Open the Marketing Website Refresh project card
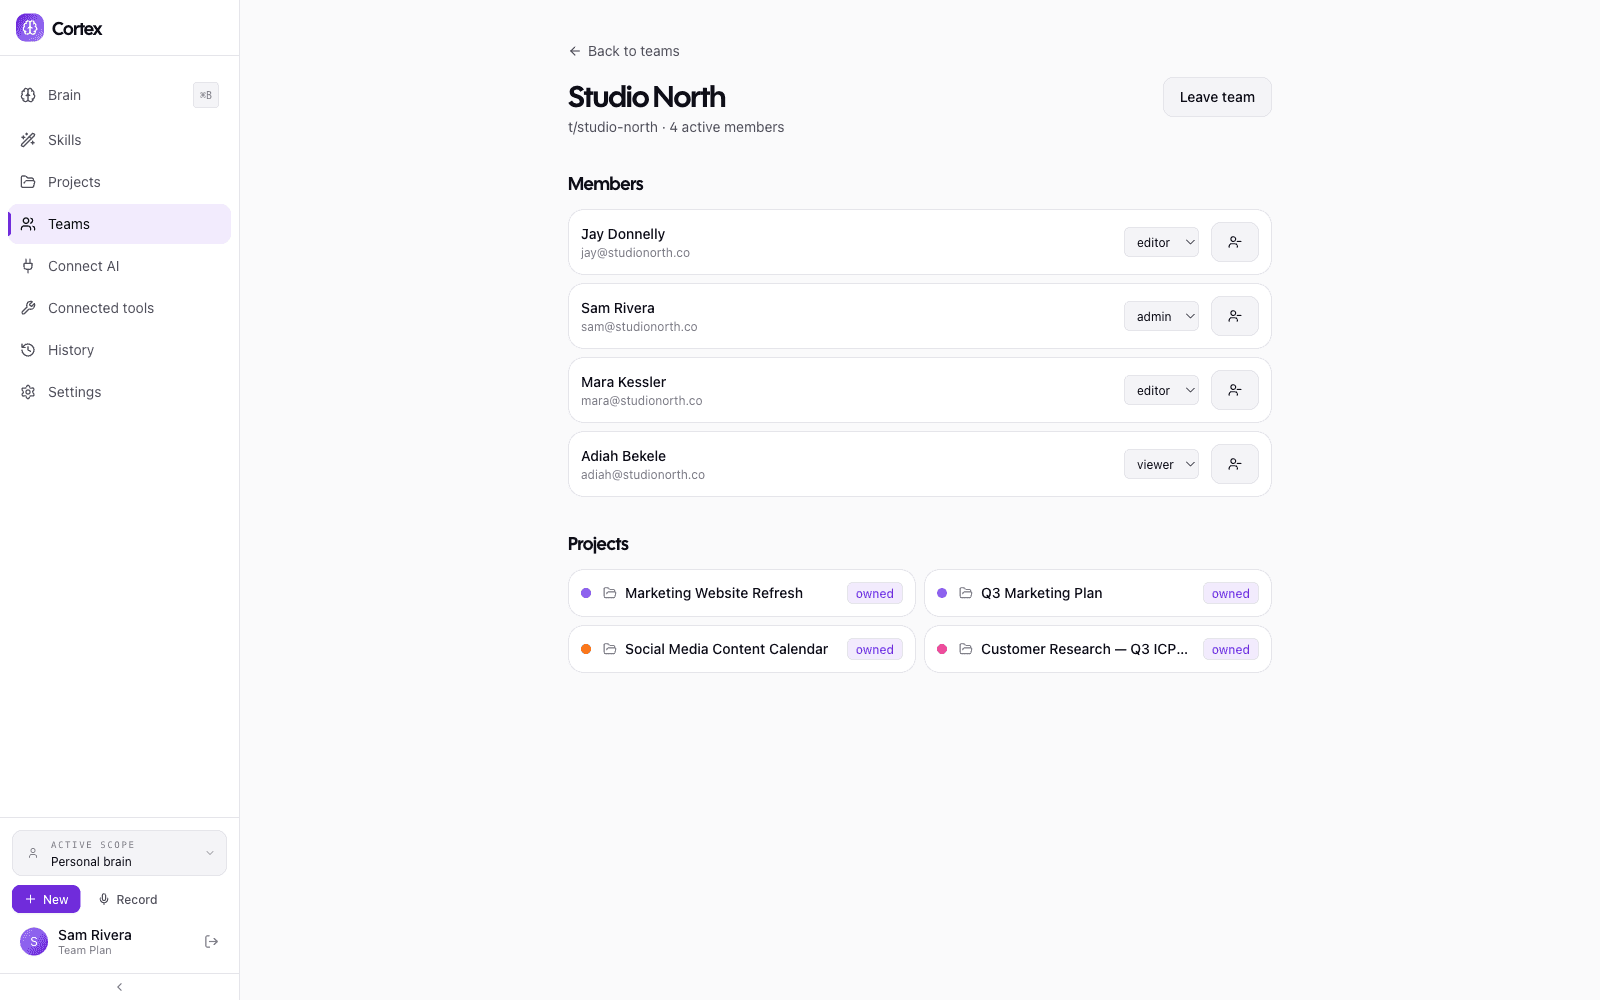Image resolution: width=1600 pixels, height=1000 pixels. pos(742,593)
